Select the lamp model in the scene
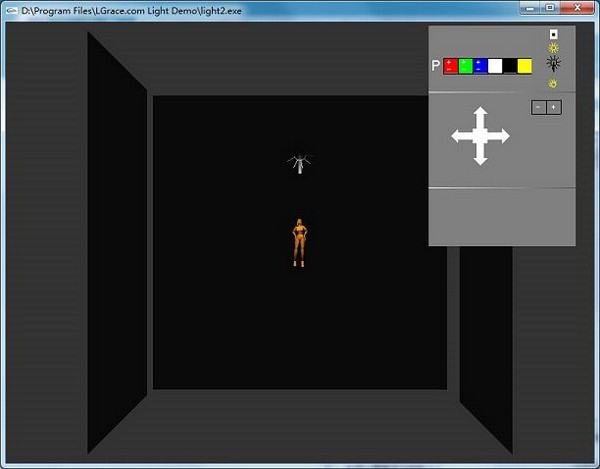The width and height of the screenshot is (600, 469). pyautogui.click(x=298, y=164)
